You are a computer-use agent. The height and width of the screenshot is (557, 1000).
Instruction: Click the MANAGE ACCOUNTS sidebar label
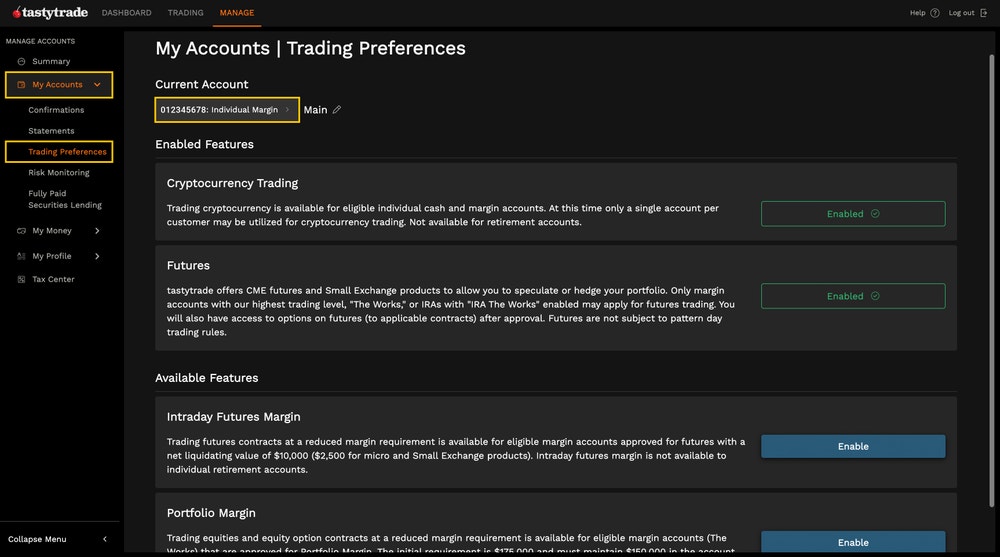pyautogui.click(x=40, y=41)
